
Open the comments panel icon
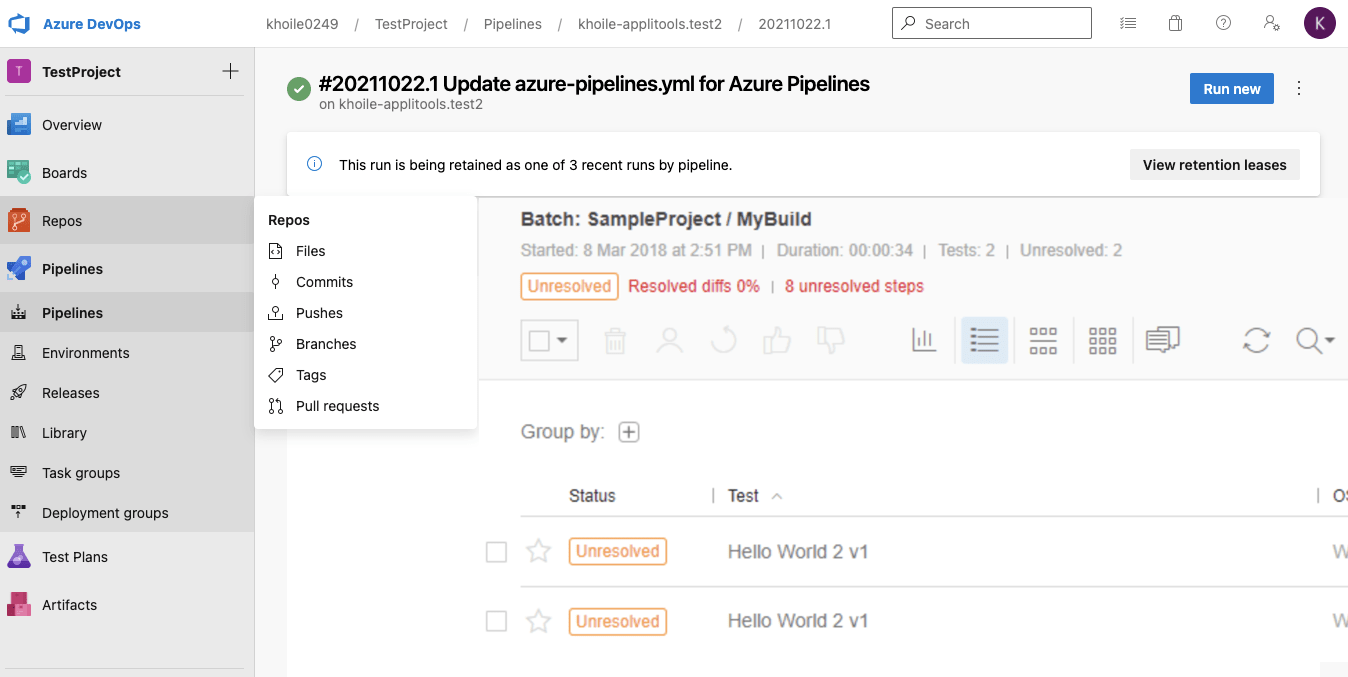(x=1163, y=340)
